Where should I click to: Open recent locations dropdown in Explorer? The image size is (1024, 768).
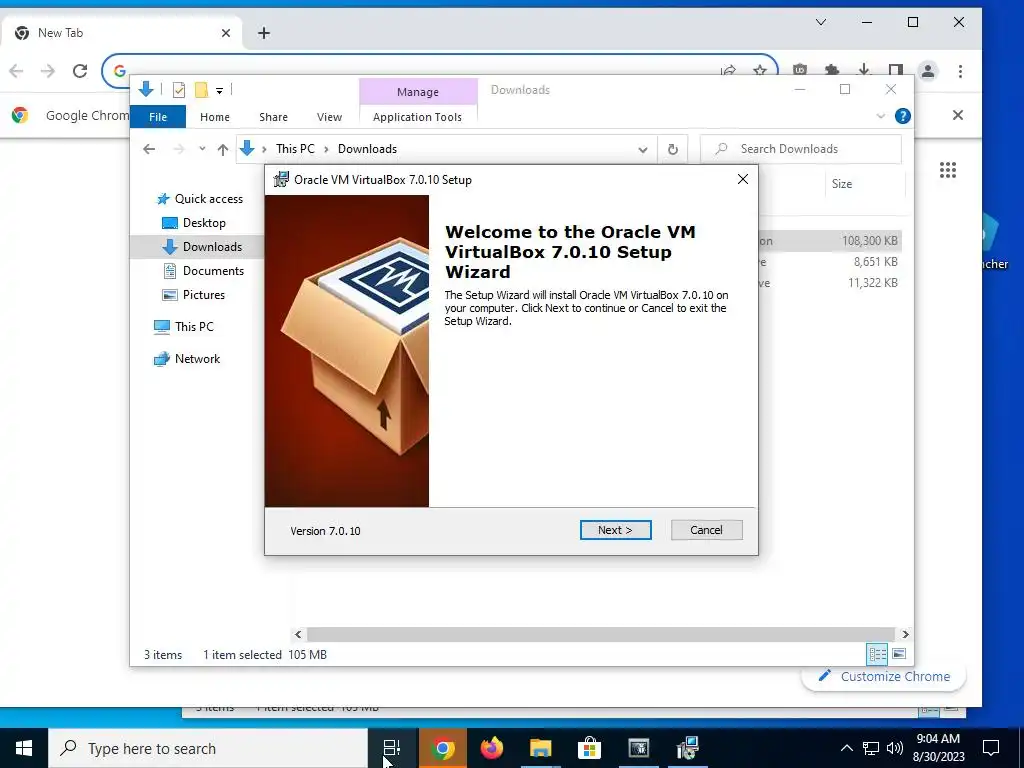point(202,149)
